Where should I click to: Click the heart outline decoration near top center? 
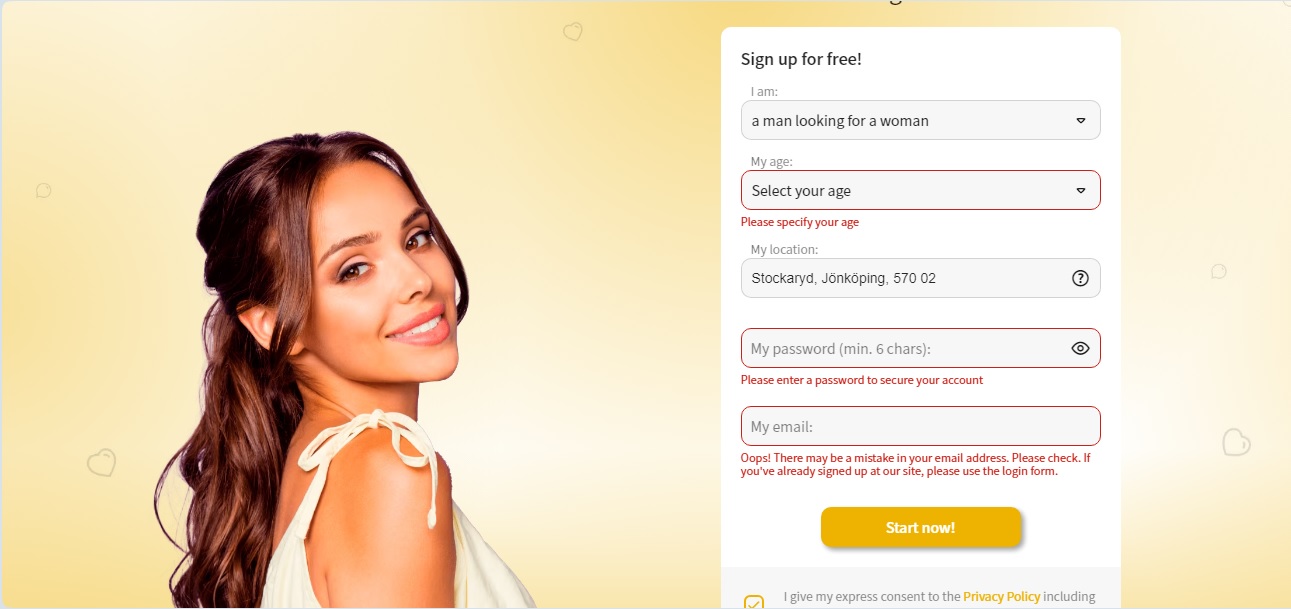(x=573, y=32)
